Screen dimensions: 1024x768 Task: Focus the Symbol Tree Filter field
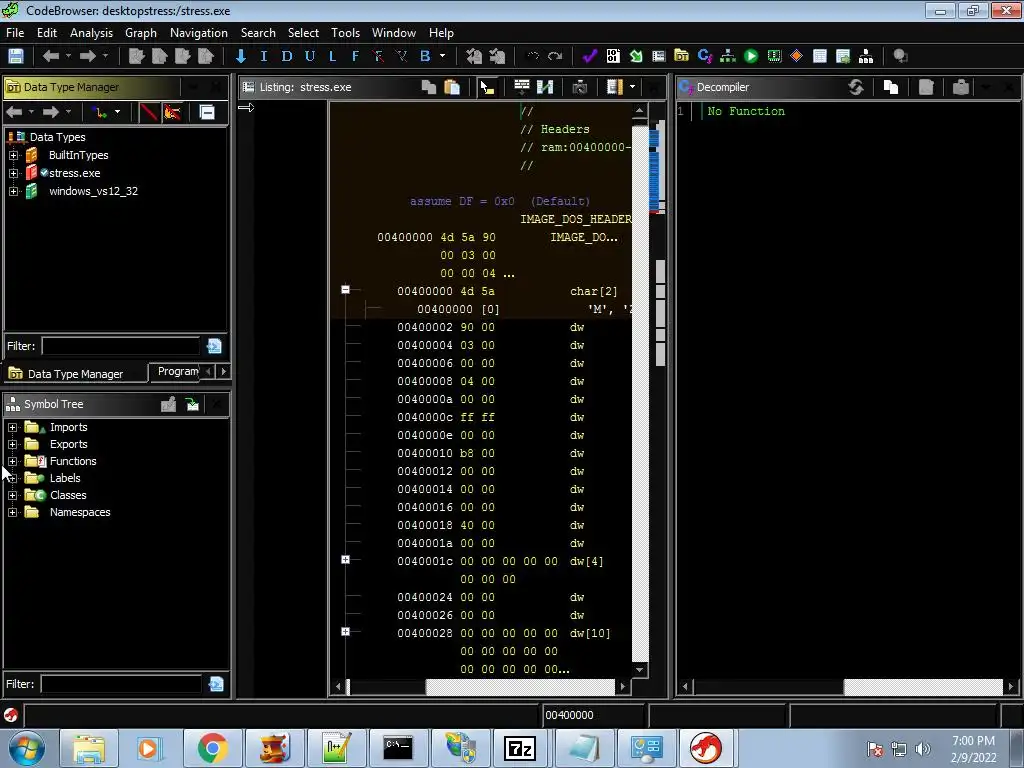pyautogui.click(x=121, y=684)
